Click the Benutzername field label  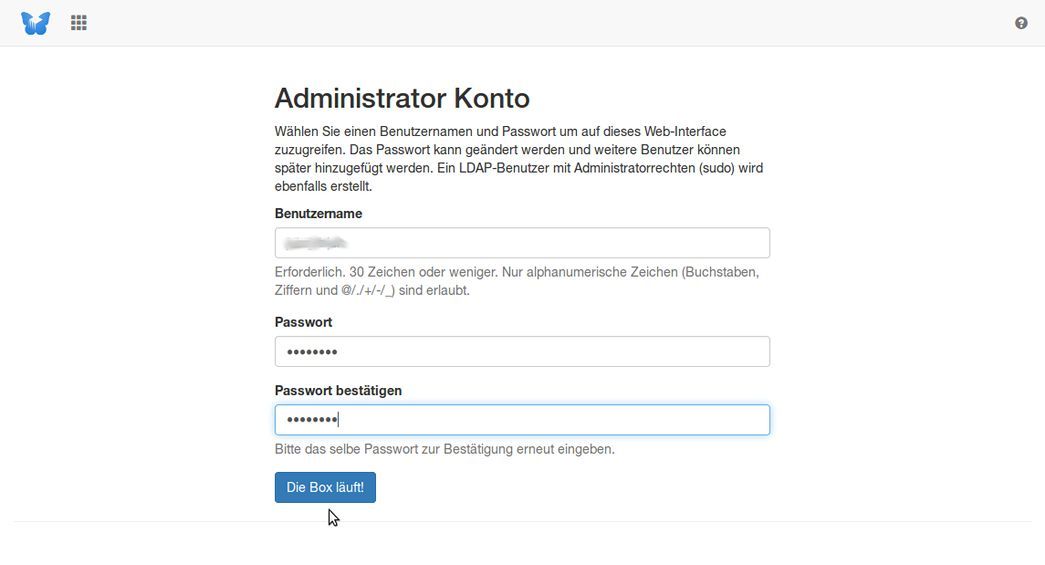[319, 214]
